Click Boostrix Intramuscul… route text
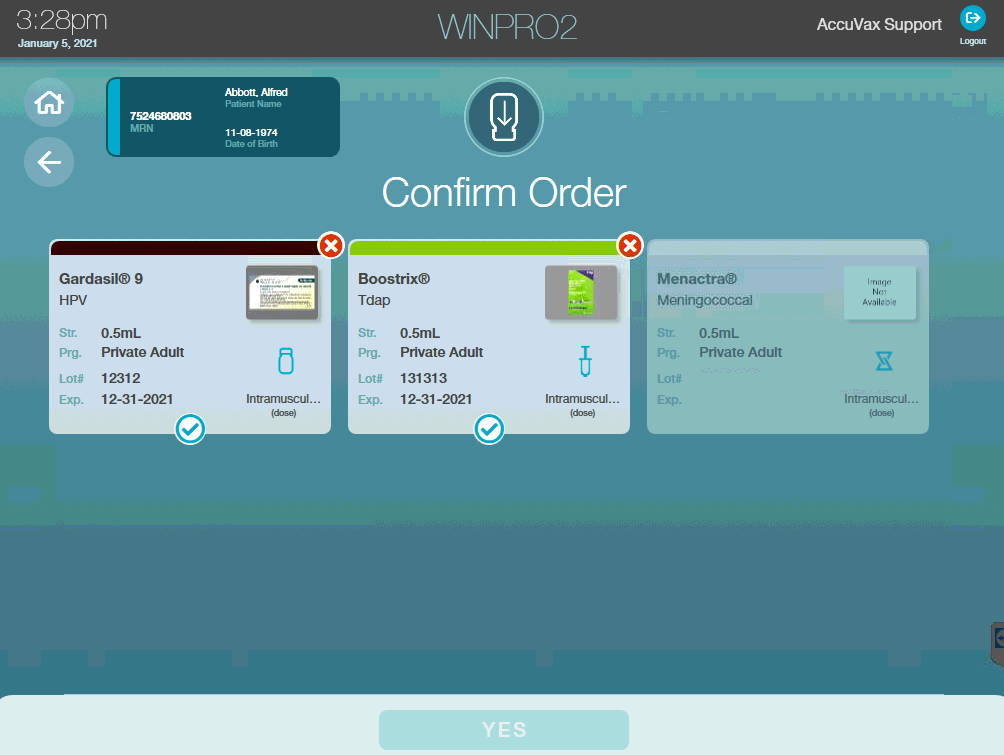Image resolution: width=1004 pixels, height=755 pixels. (582, 399)
